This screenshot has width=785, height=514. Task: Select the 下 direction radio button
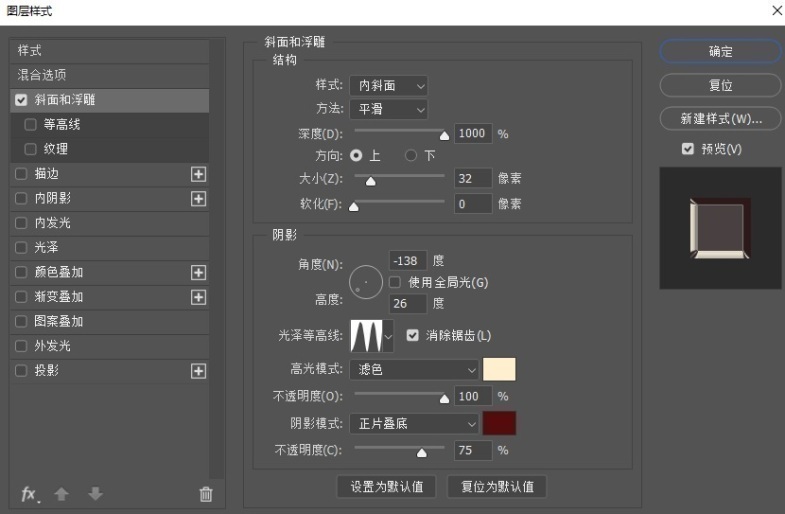coord(411,156)
